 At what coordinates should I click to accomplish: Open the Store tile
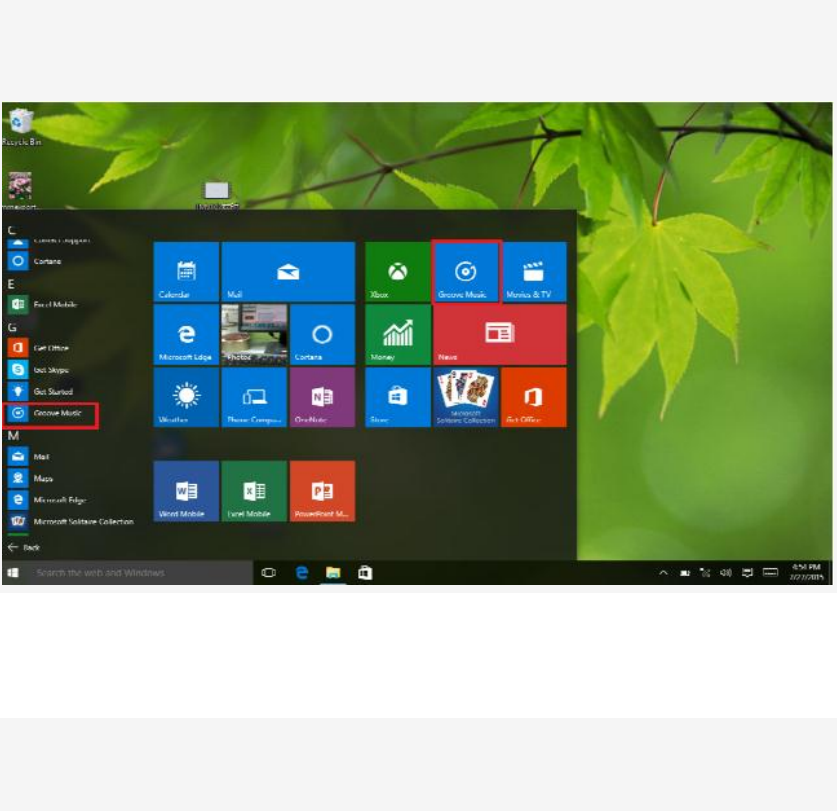398,397
